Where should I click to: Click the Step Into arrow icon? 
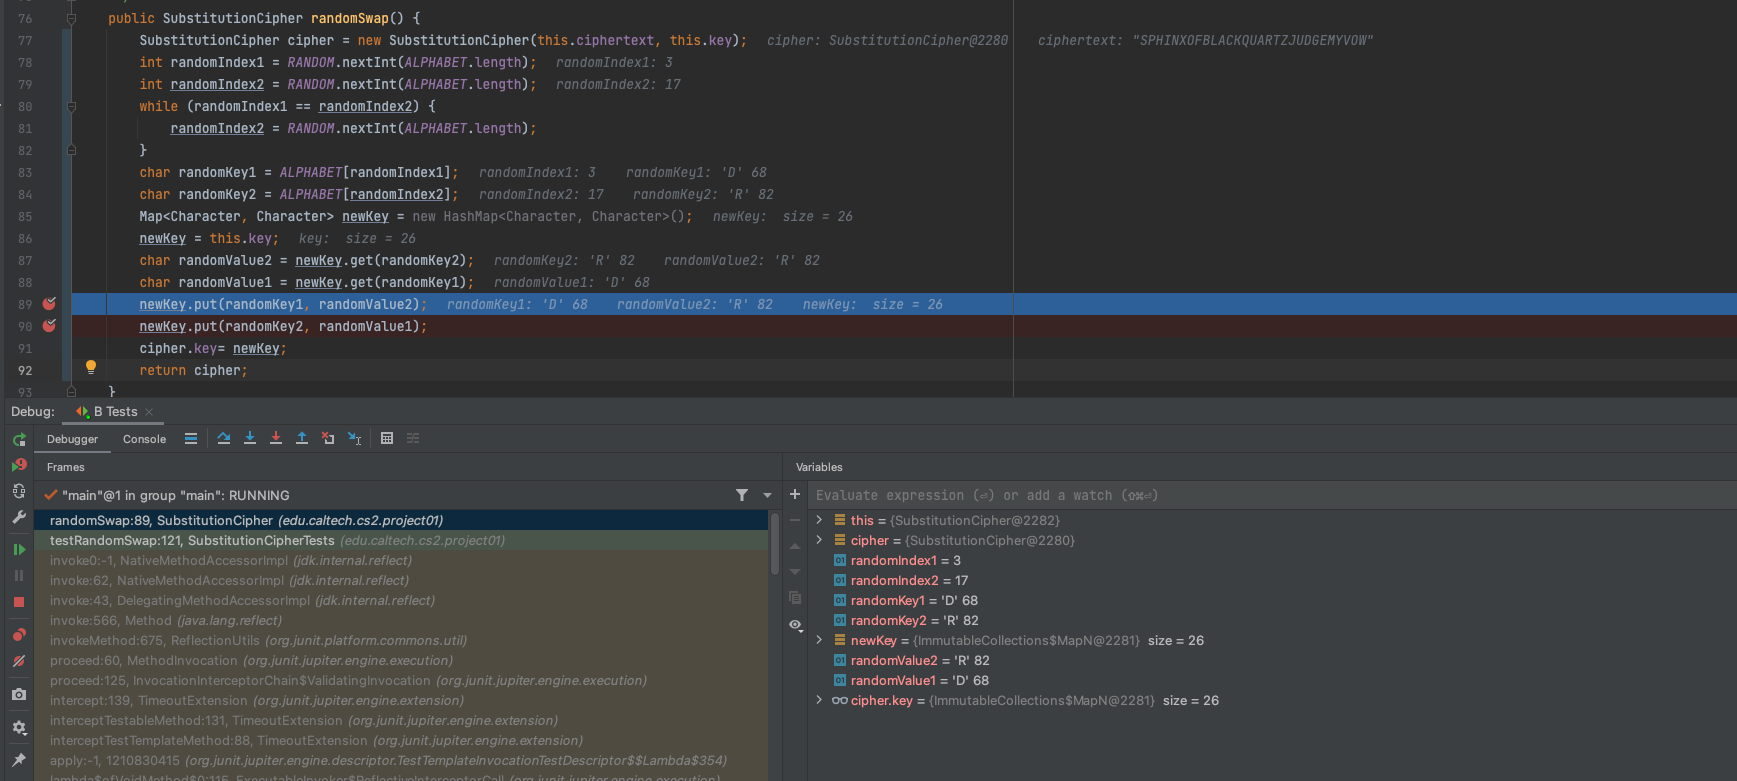click(250, 438)
